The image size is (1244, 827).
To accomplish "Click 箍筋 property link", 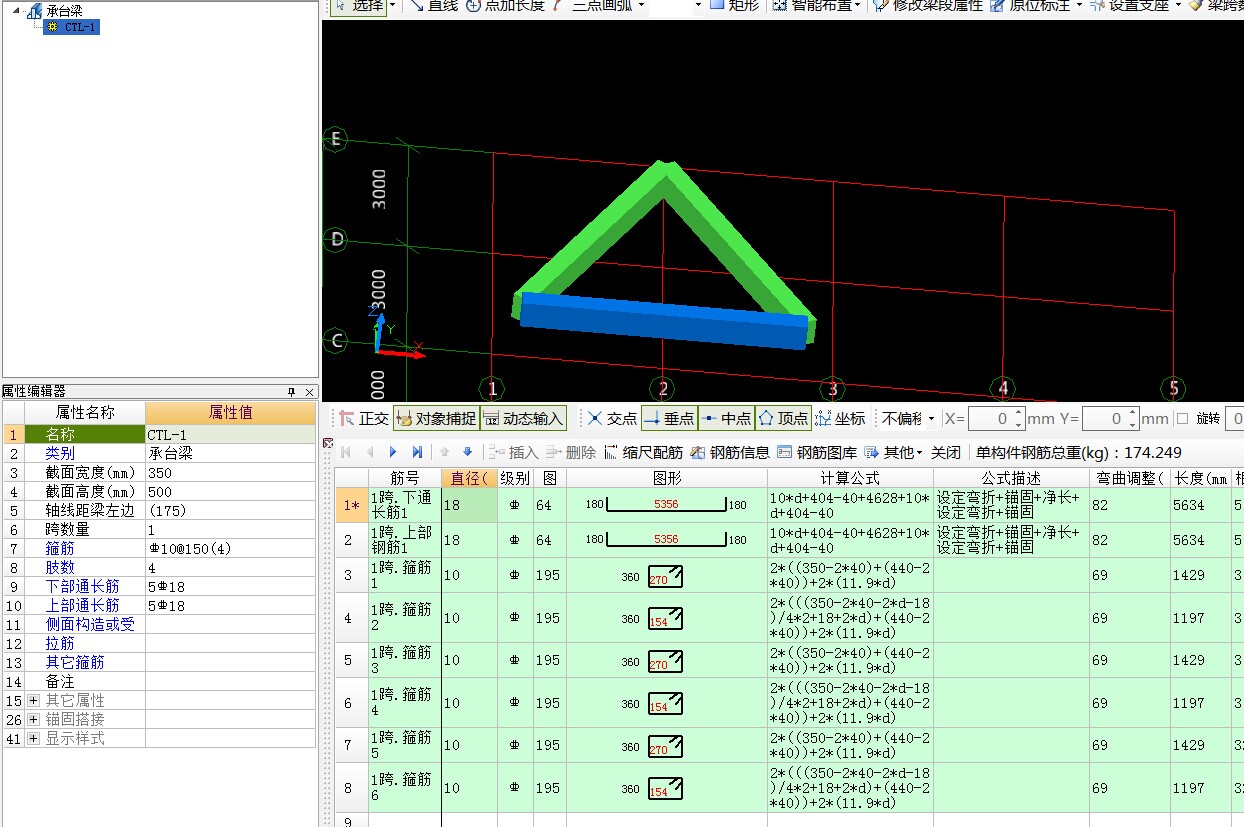I will point(60,548).
